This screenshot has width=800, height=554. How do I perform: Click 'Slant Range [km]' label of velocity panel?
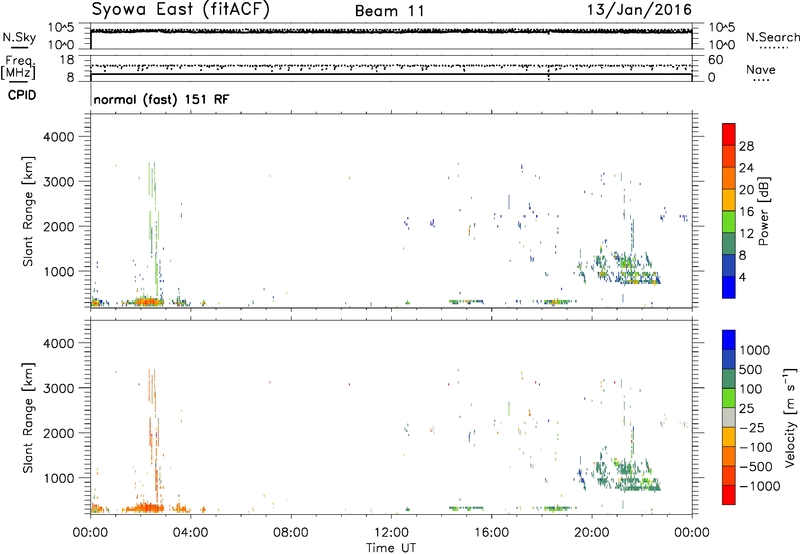[28, 418]
